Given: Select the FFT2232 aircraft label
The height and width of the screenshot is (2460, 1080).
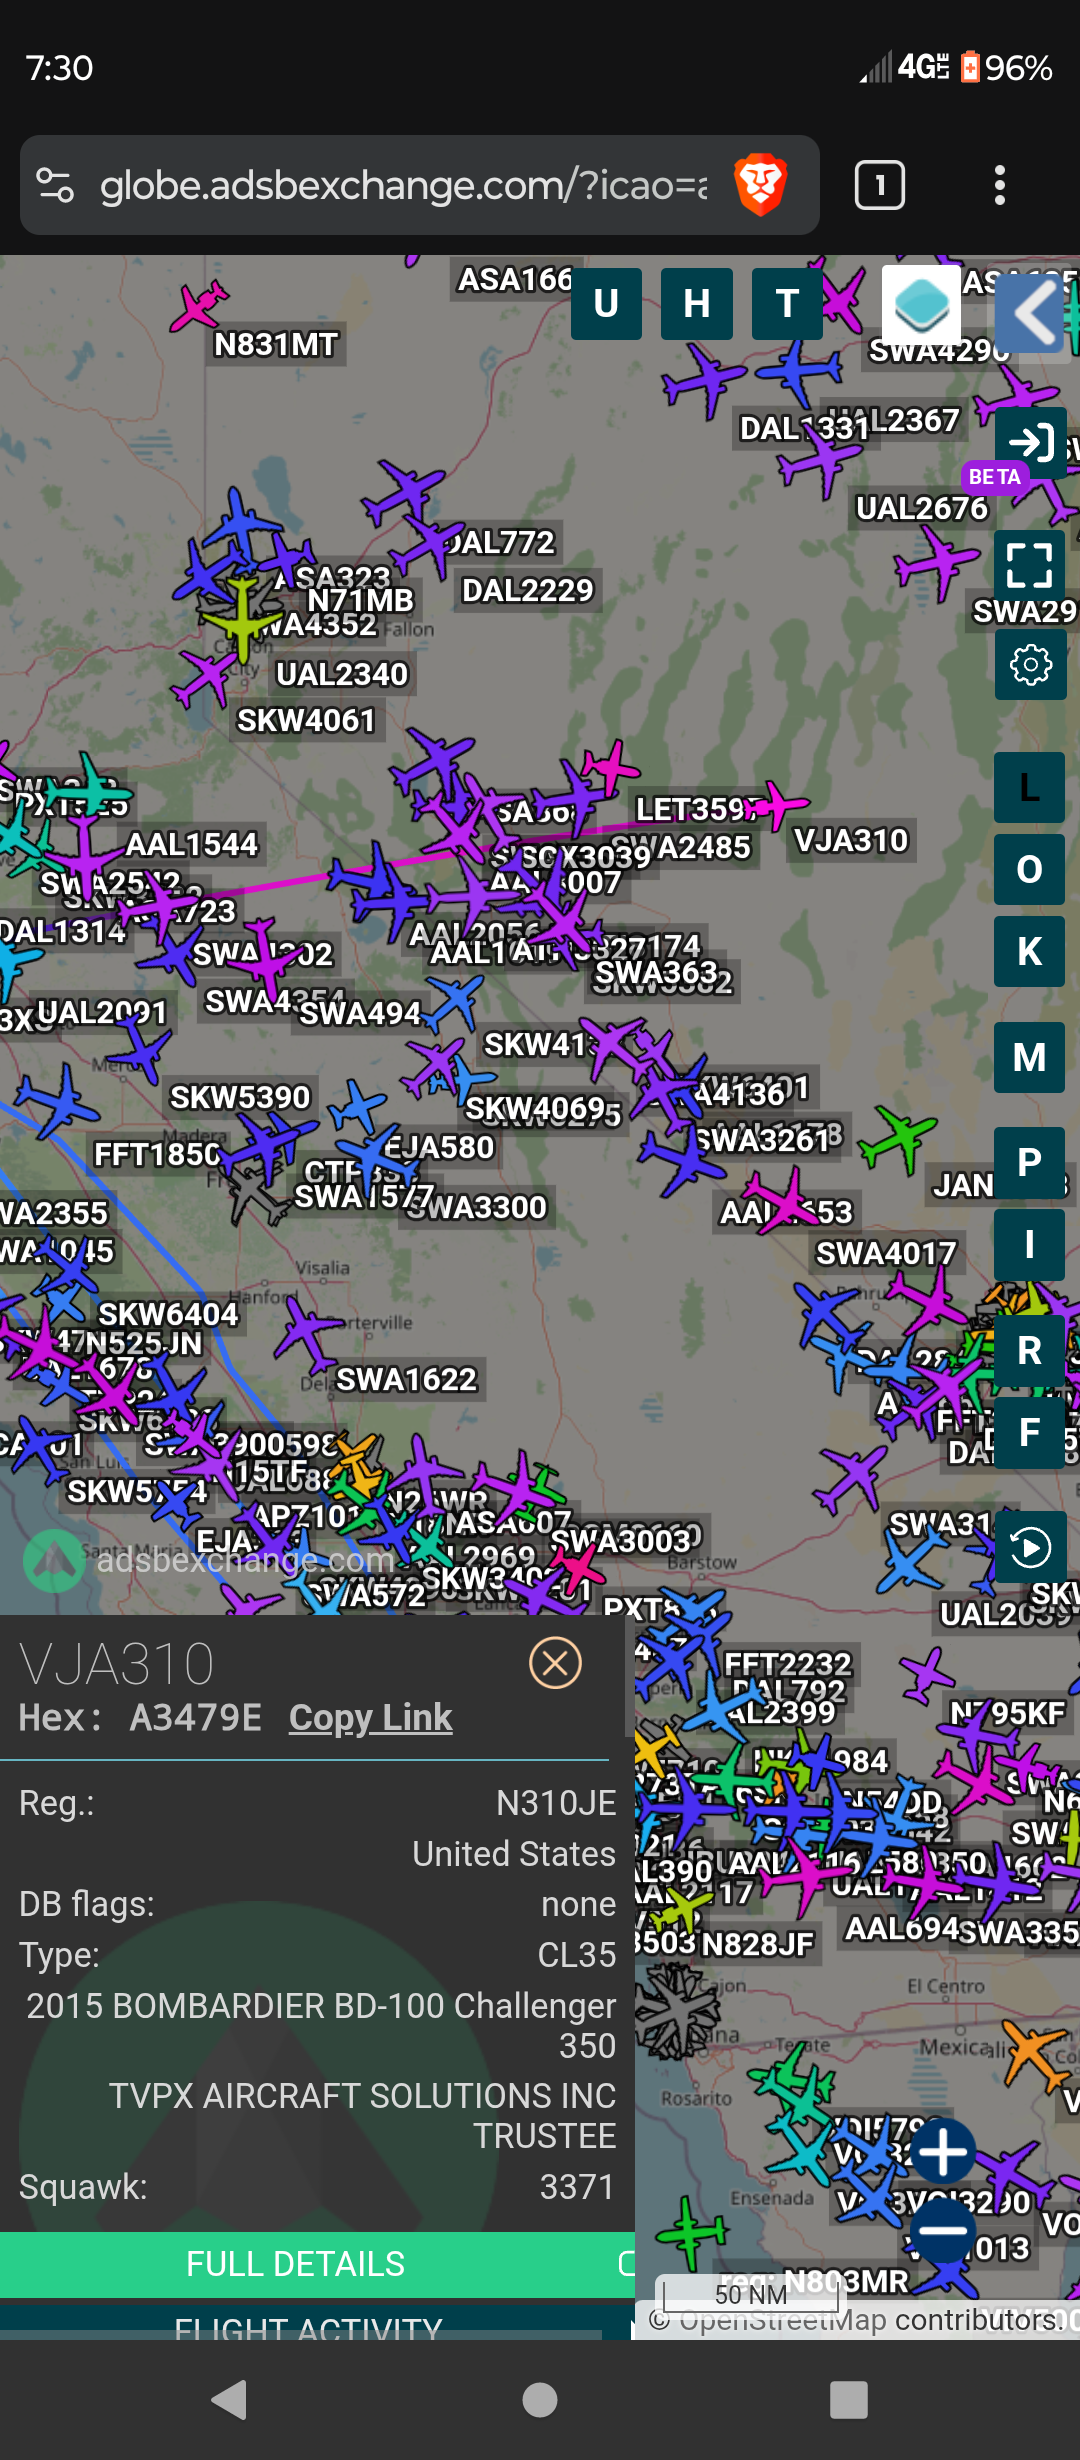Looking at the screenshot, I should coord(788,1664).
